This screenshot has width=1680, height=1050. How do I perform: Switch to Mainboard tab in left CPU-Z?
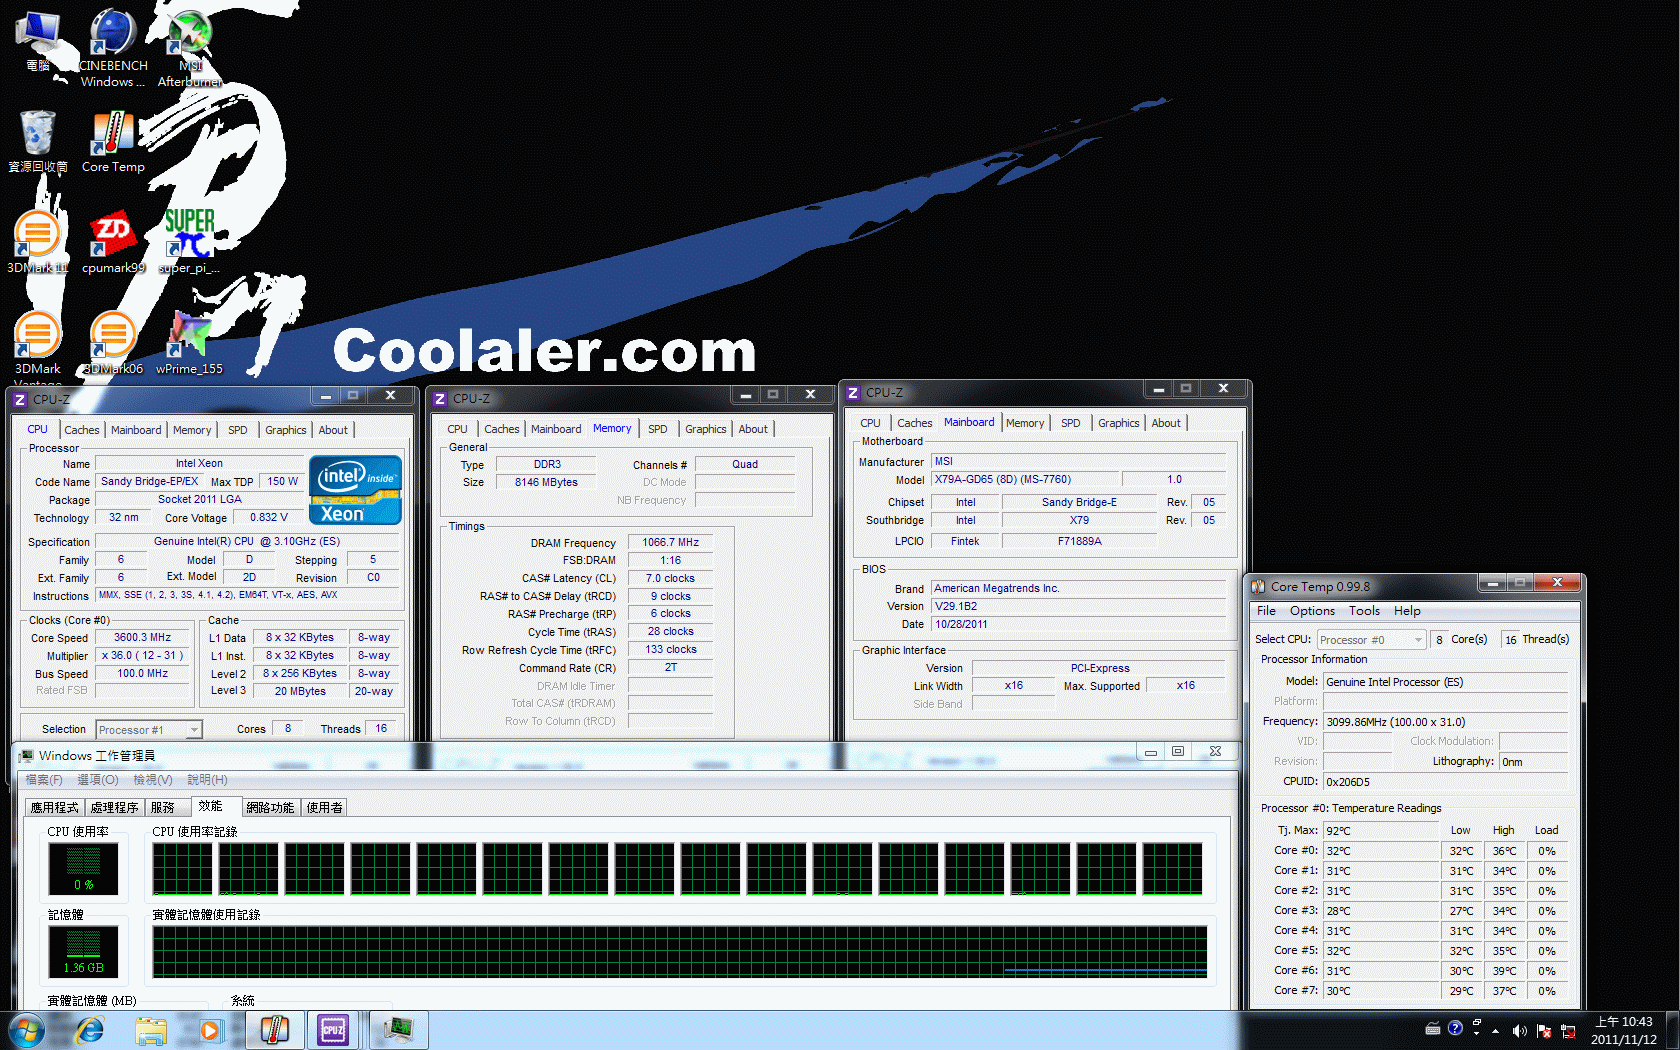(136, 430)
